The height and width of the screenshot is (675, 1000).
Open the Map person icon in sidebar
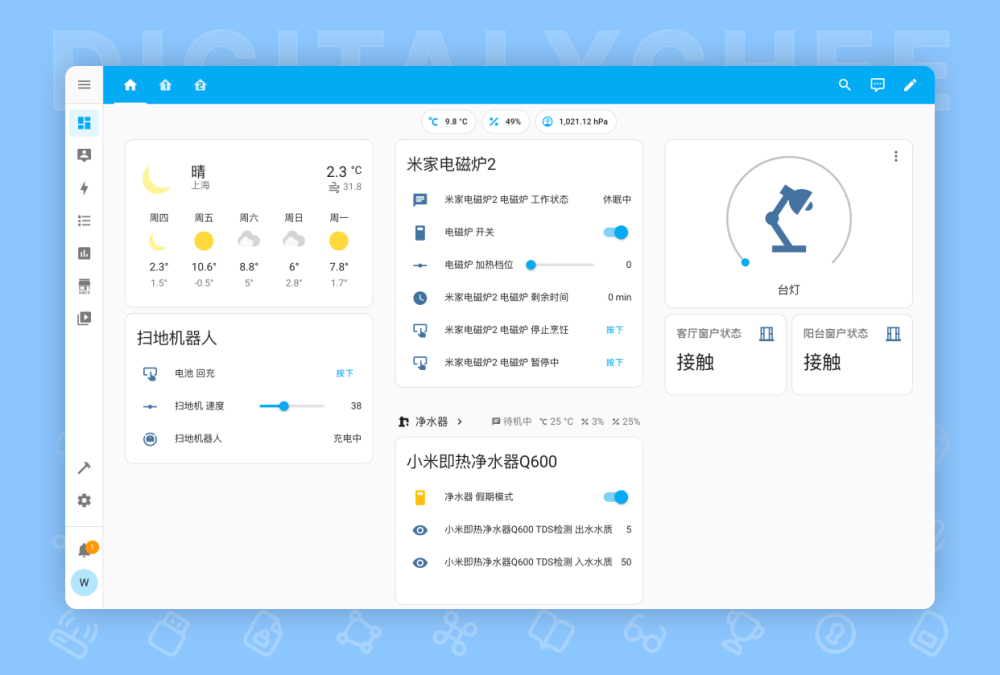[84, 155]
